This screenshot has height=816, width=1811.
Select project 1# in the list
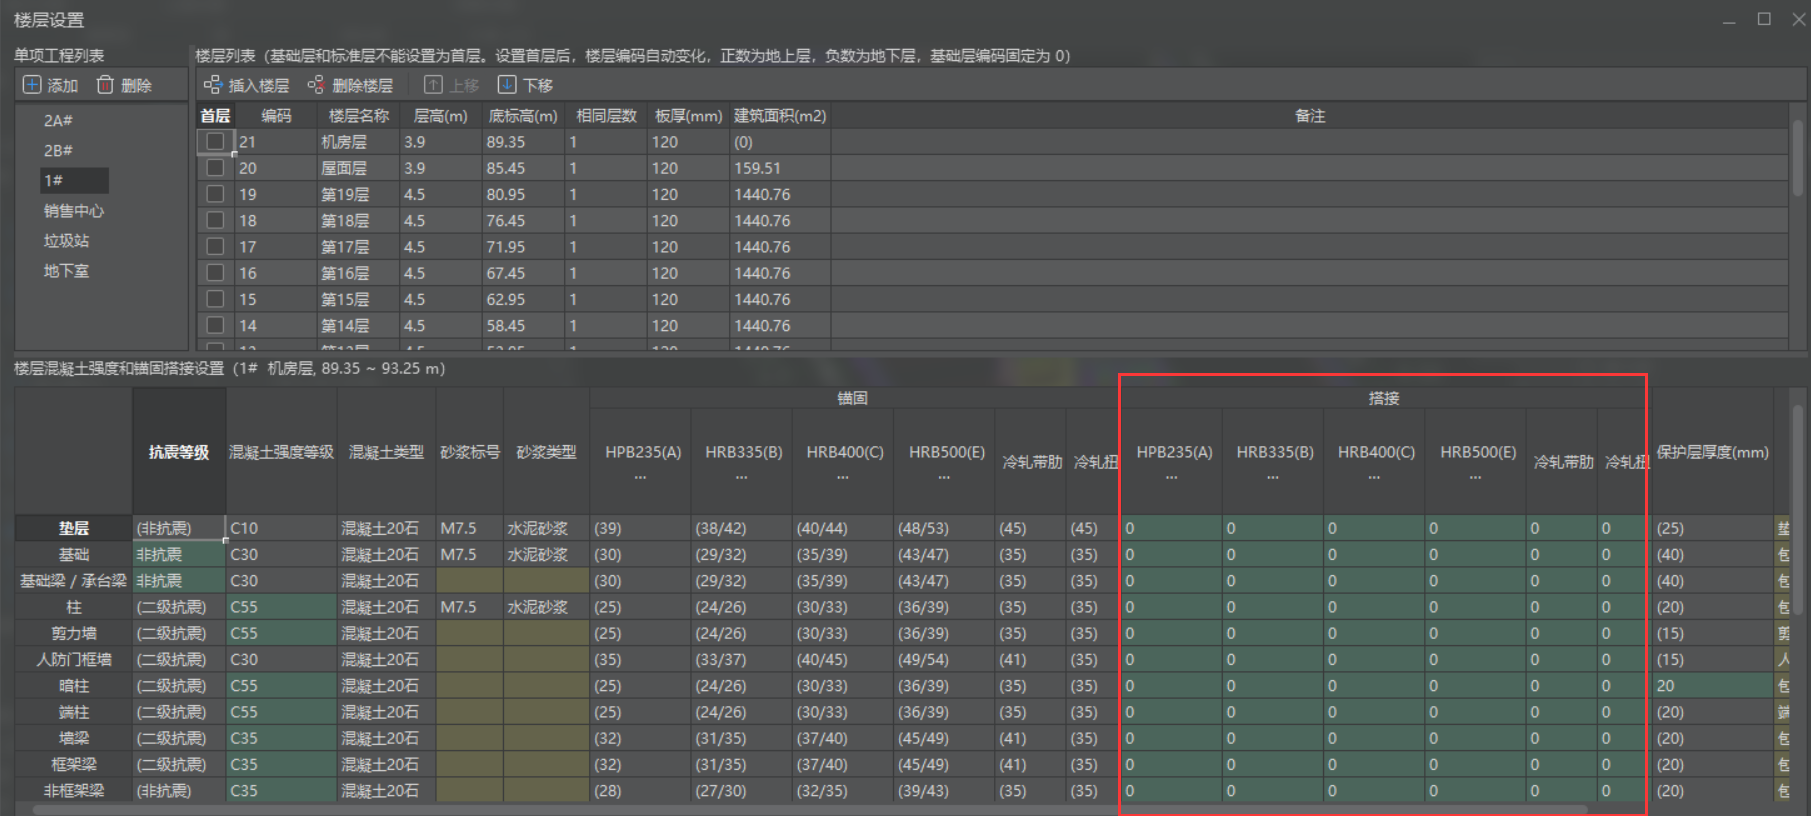(x=74, y=180)
